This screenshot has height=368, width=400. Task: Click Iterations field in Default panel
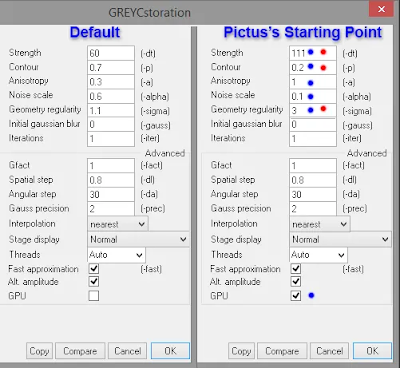pyautogui.click(x=111, y=139)
